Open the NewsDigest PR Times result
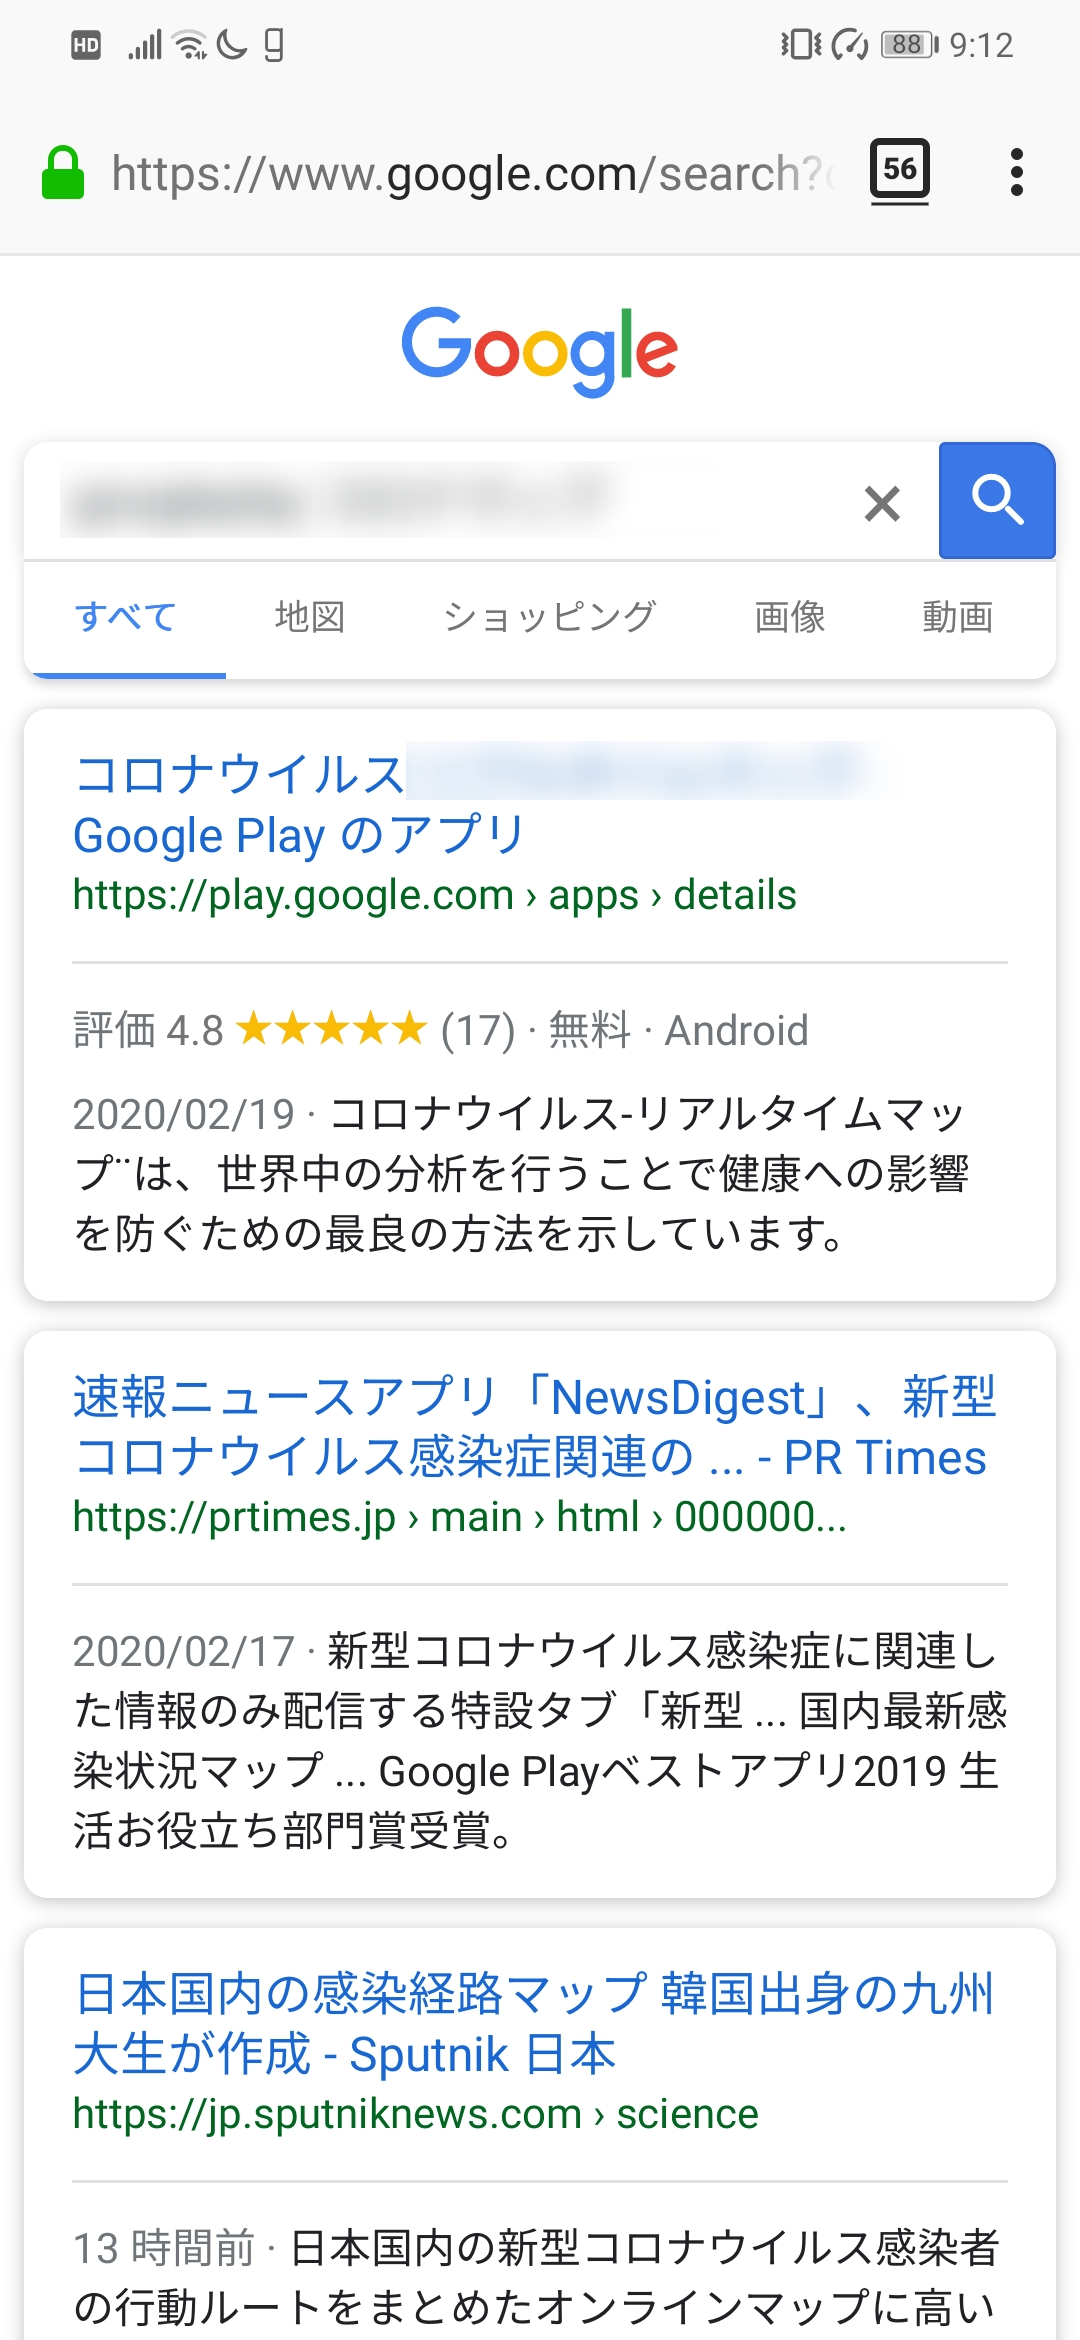This screenshot has width=1080, height=2340. click(535, 1427)
